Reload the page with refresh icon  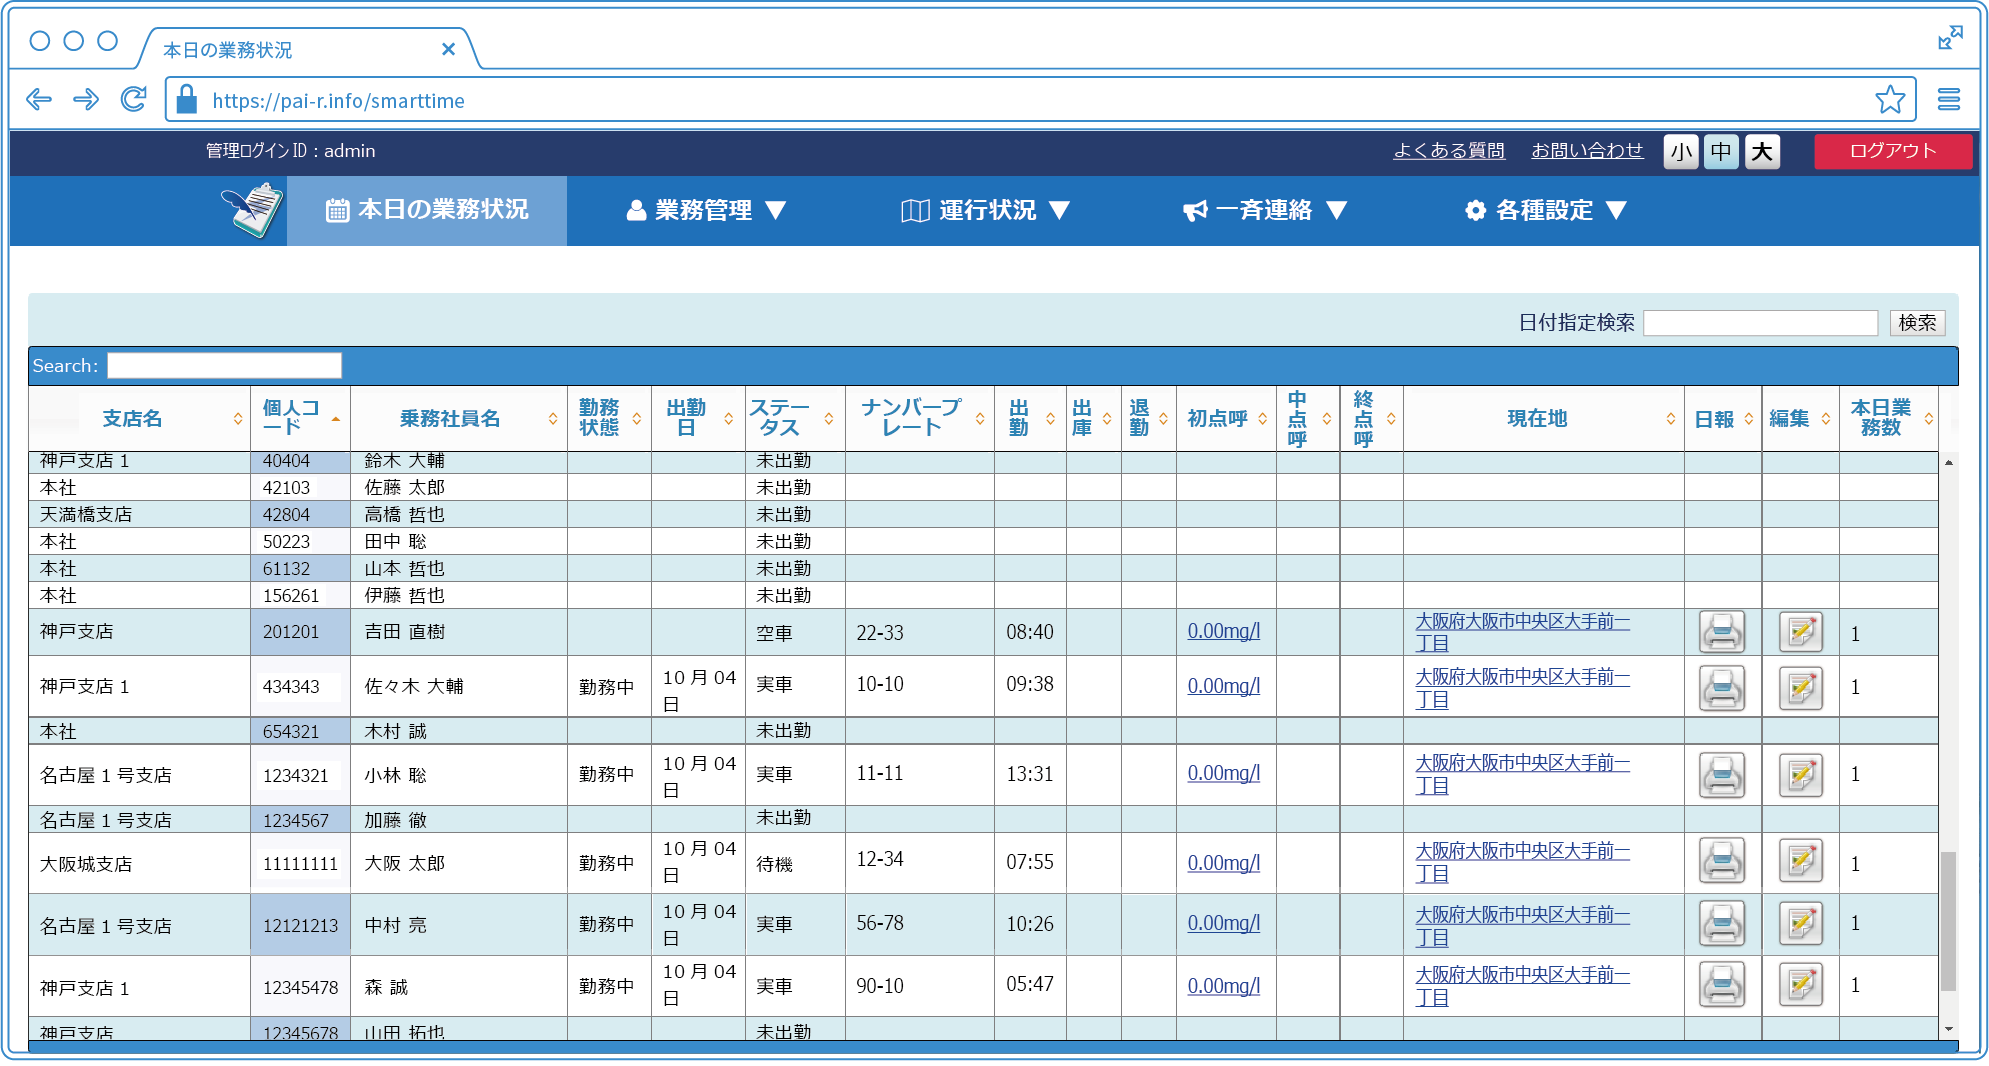click(133, 99)
